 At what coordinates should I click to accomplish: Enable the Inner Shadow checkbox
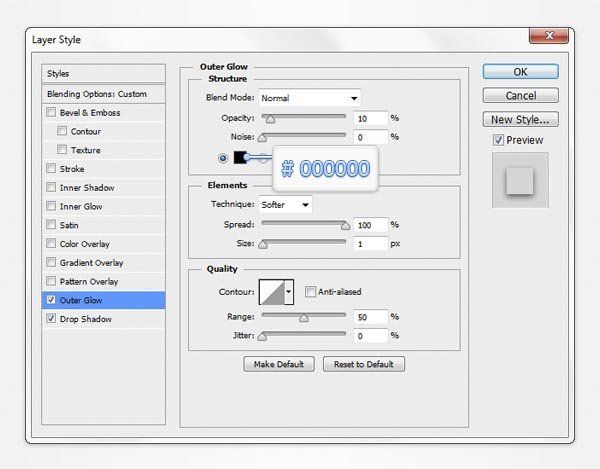[51, 187]
